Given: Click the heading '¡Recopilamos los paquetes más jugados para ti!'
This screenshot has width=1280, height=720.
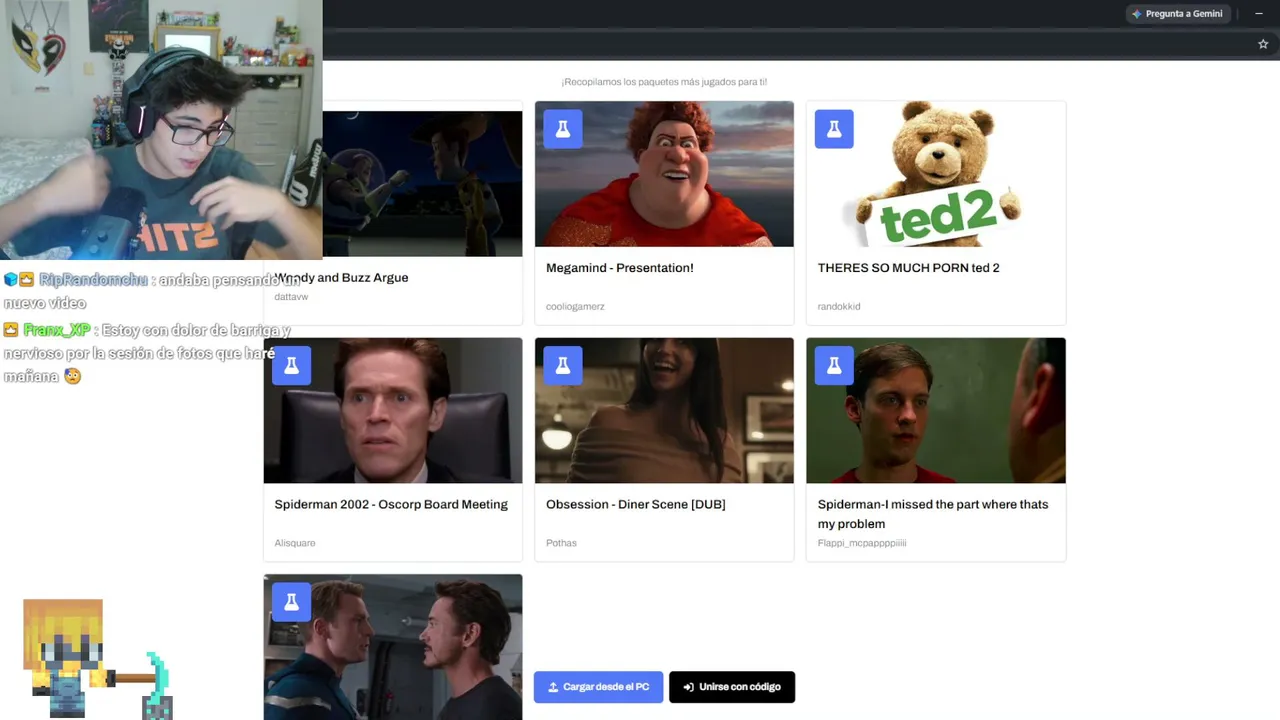Looking at the screenshot, I should (x=664, y=82).
